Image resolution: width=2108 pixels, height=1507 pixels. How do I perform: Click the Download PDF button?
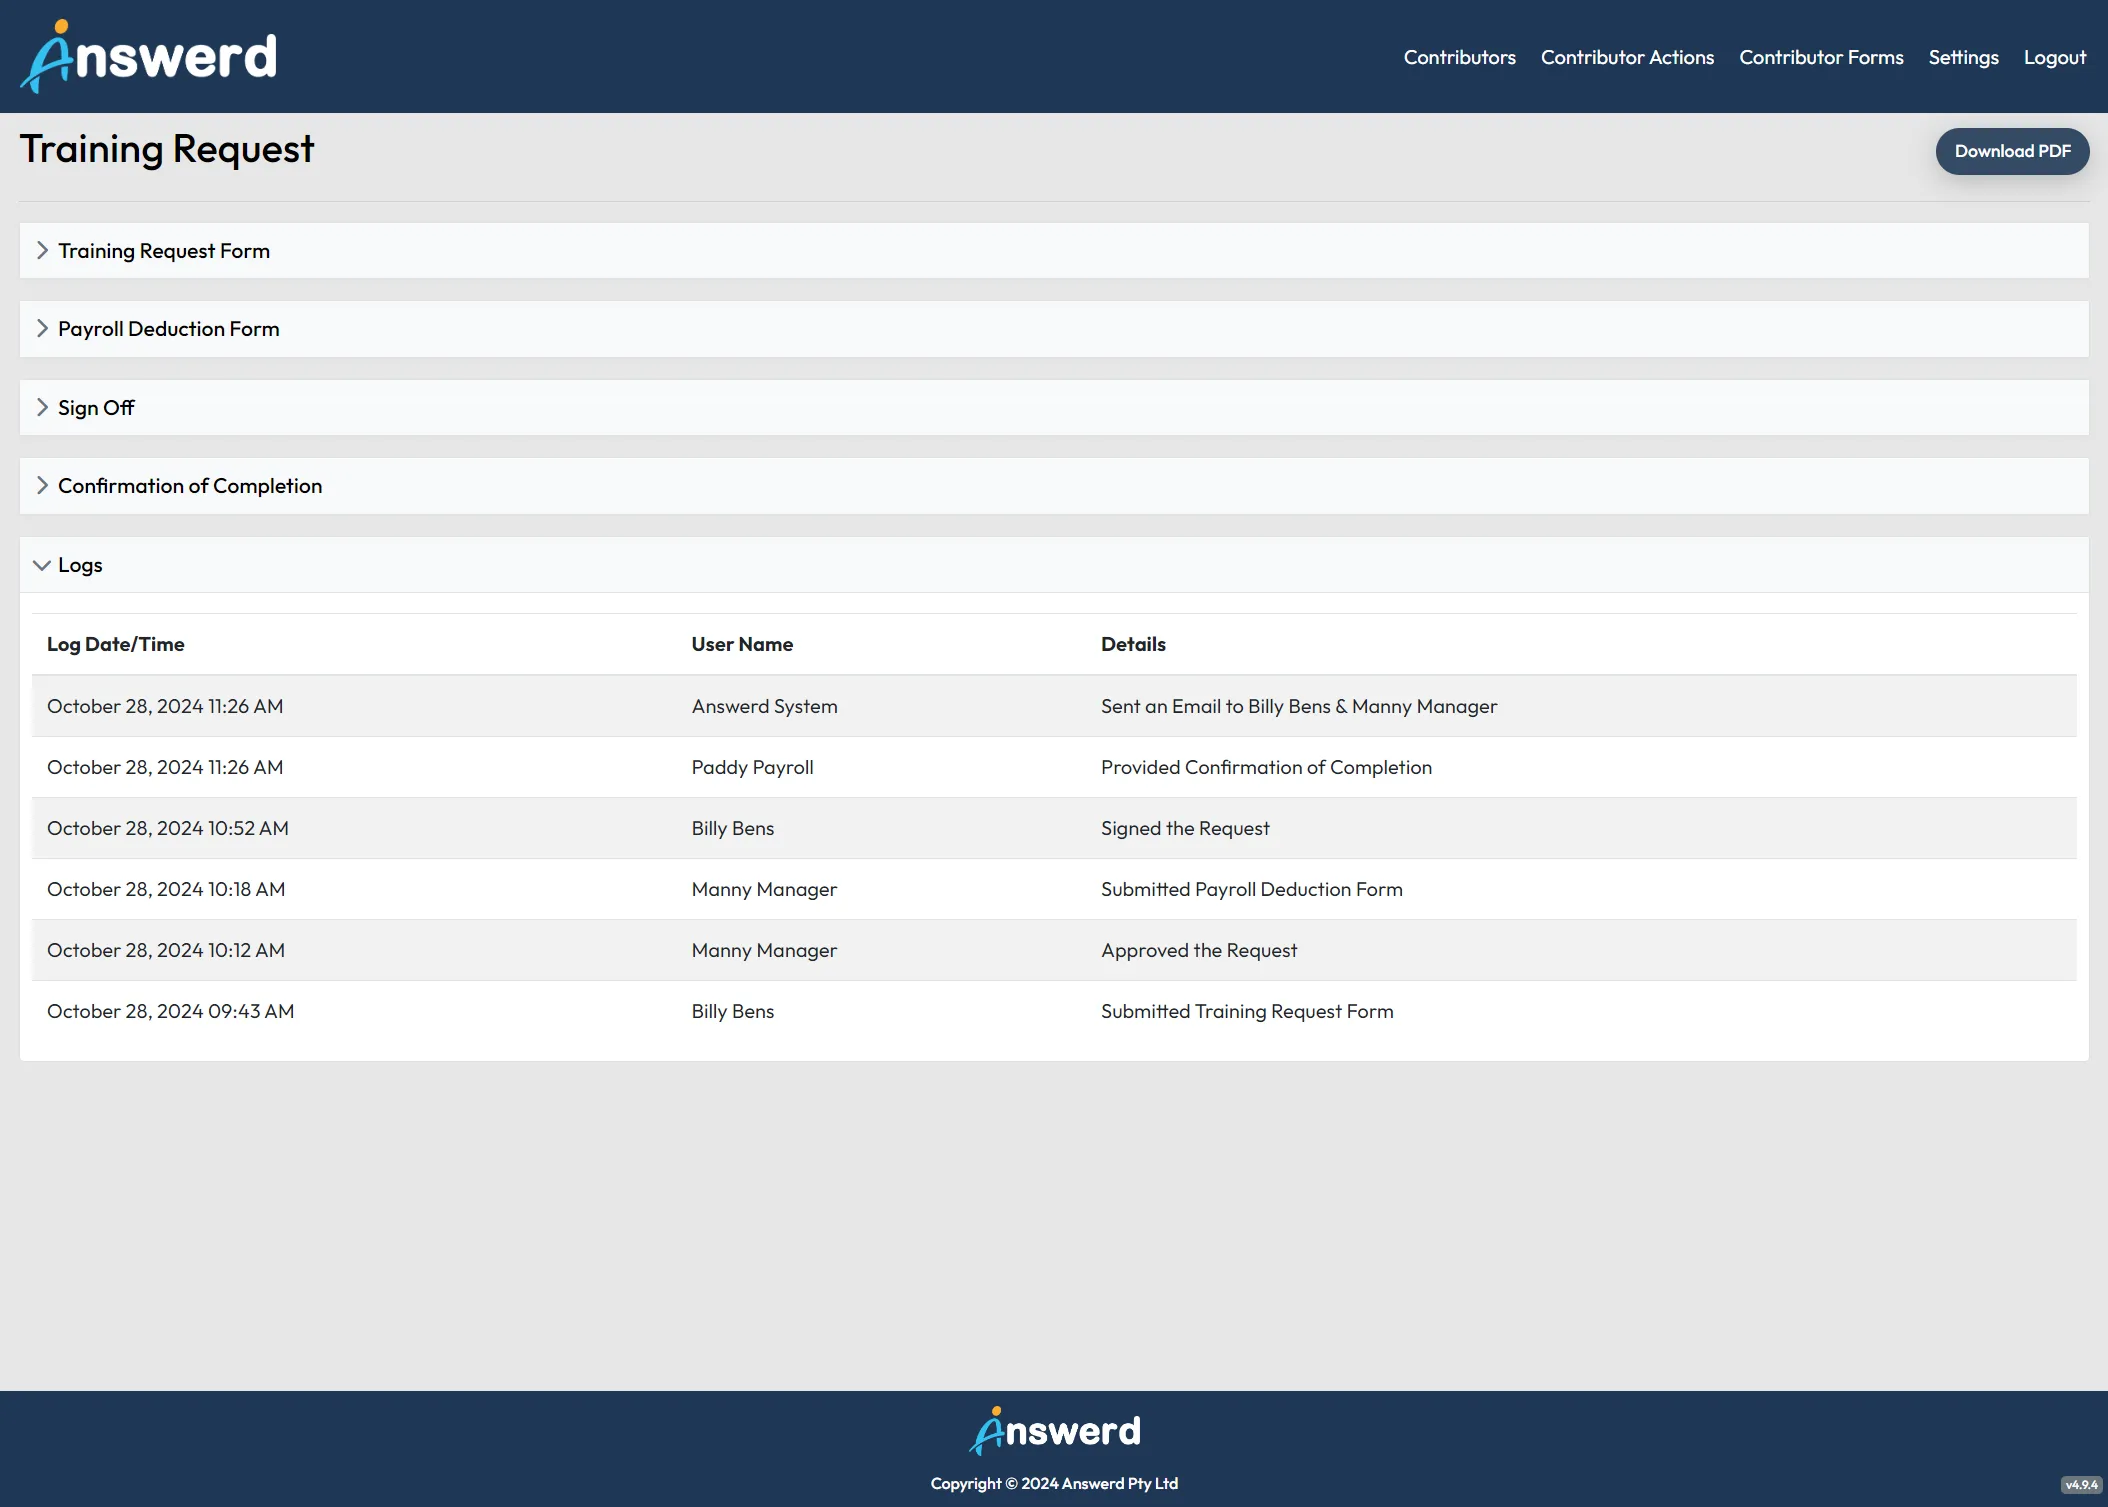click(2012, 151)
